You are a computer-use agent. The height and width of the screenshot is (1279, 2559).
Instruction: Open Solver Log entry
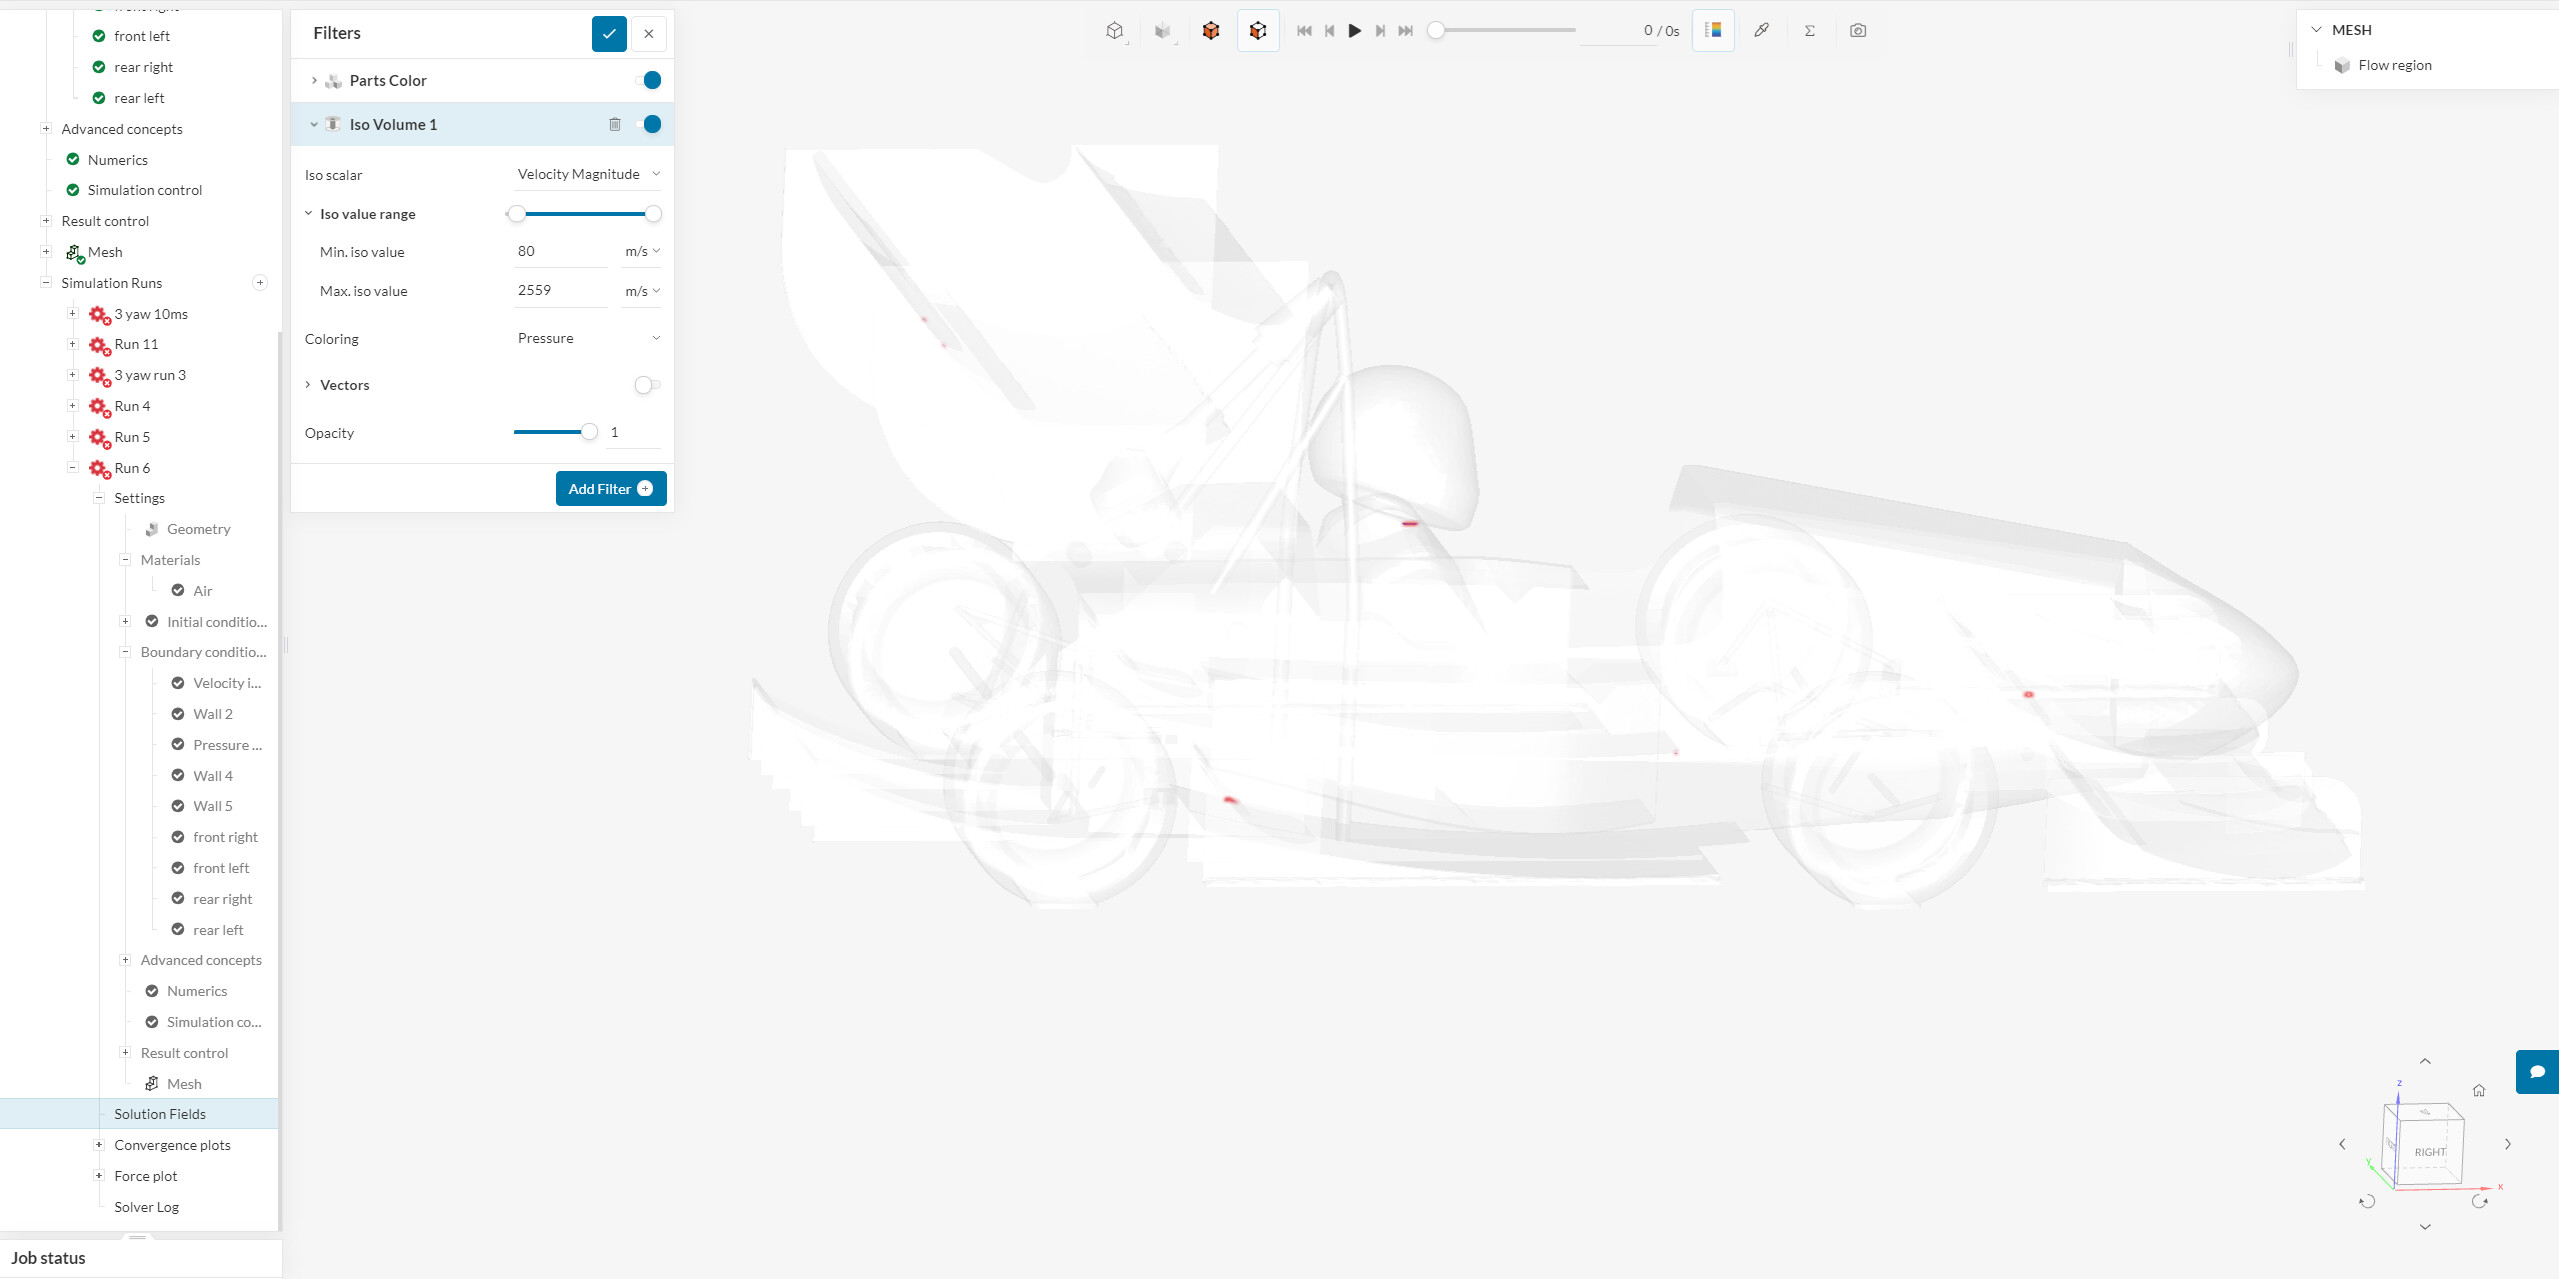(x=146, y=1207)
